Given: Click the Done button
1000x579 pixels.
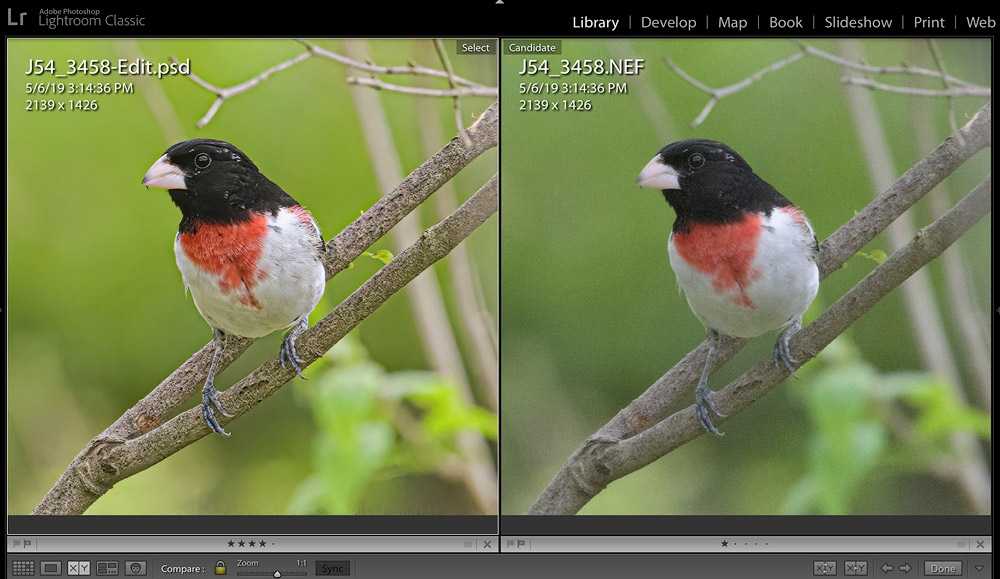Looking at the screenshot, I should (942, 568).
